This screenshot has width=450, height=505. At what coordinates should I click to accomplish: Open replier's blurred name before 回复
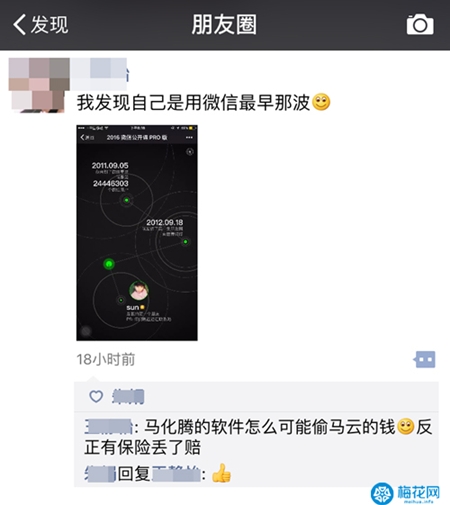(x=100, y=474)
